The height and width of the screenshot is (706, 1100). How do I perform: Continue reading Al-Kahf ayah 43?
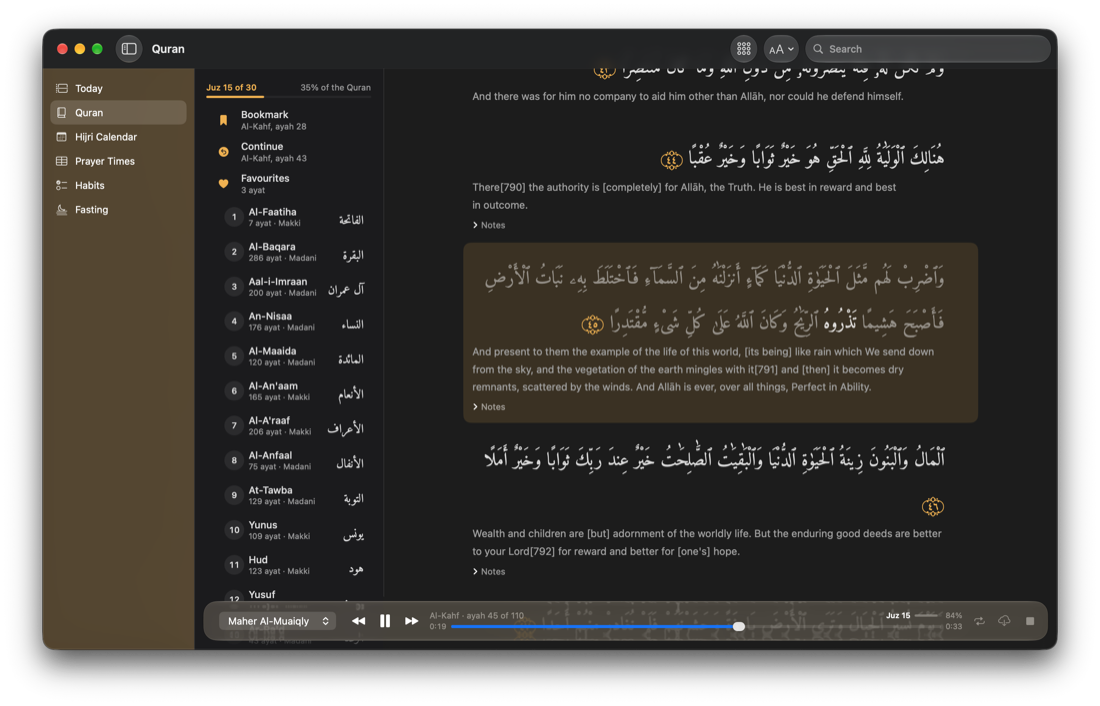(x=289, y=152)
